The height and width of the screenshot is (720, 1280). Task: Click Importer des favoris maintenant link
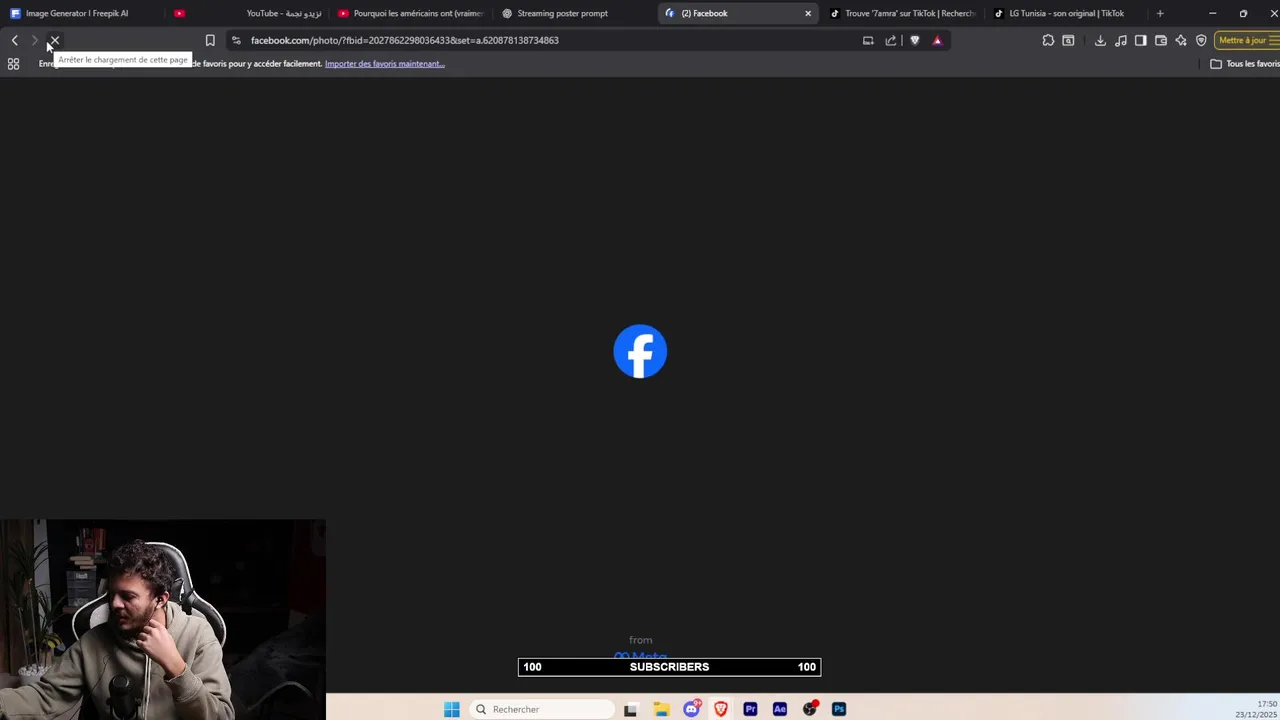point(385,63)
